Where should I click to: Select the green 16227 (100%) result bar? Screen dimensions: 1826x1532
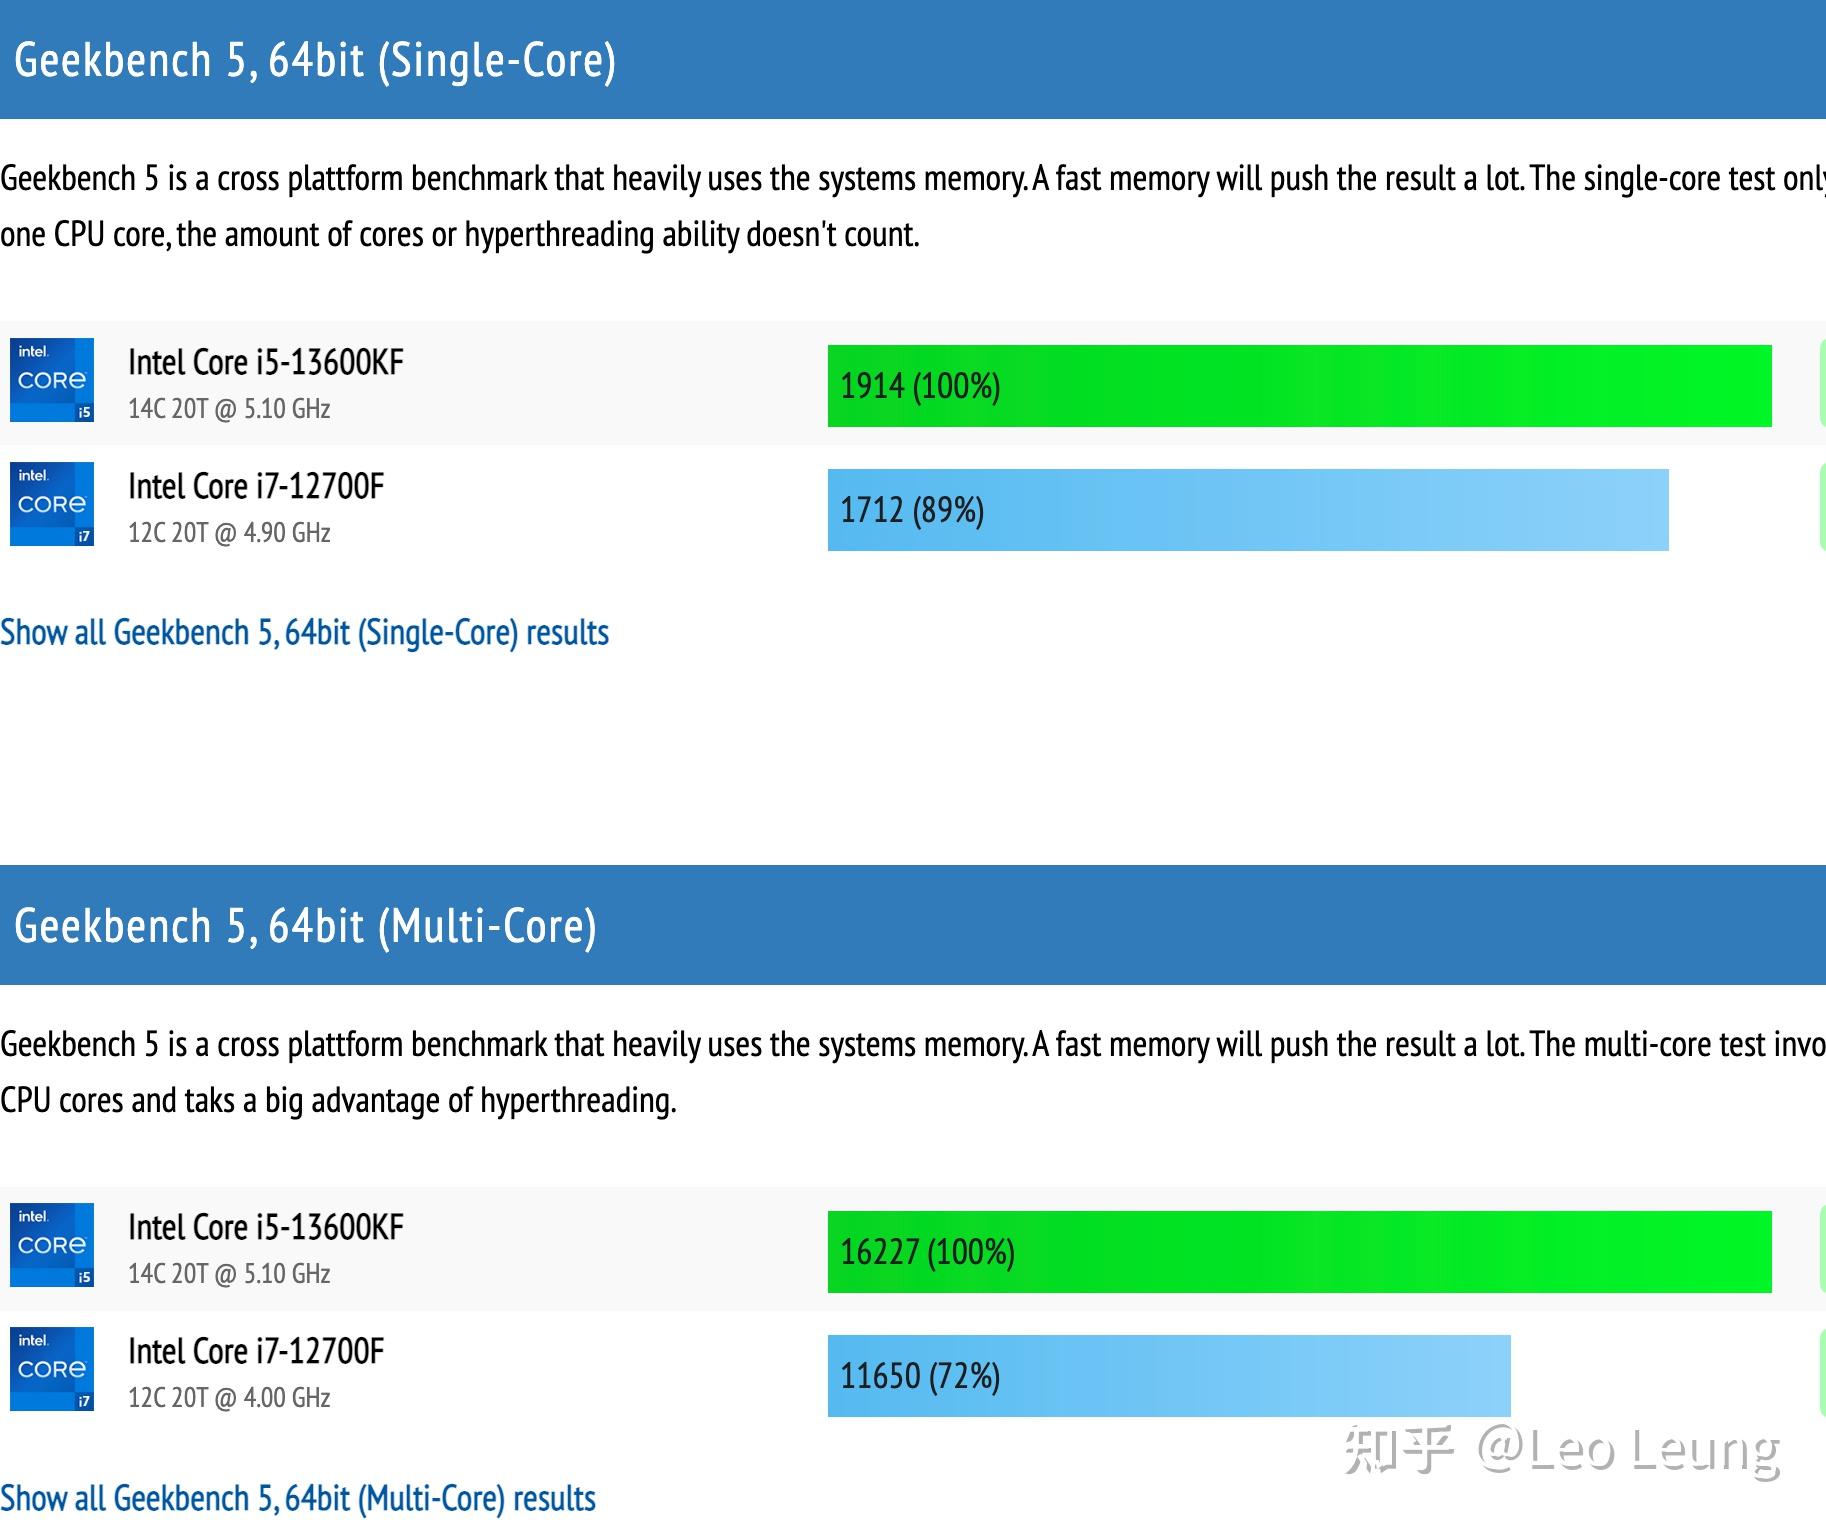[x=1299, y=1252]
